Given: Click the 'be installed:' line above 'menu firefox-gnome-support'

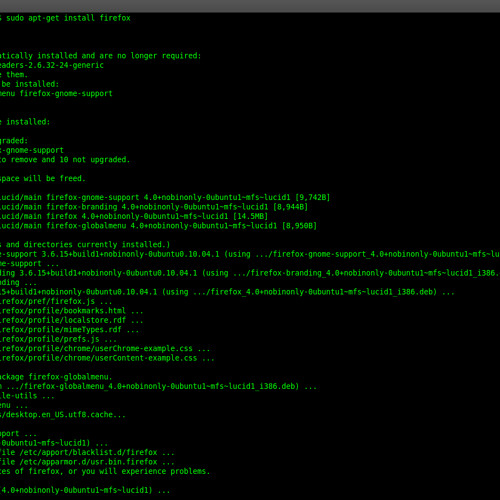Looking at the screenshot, I should coord(29,84).
